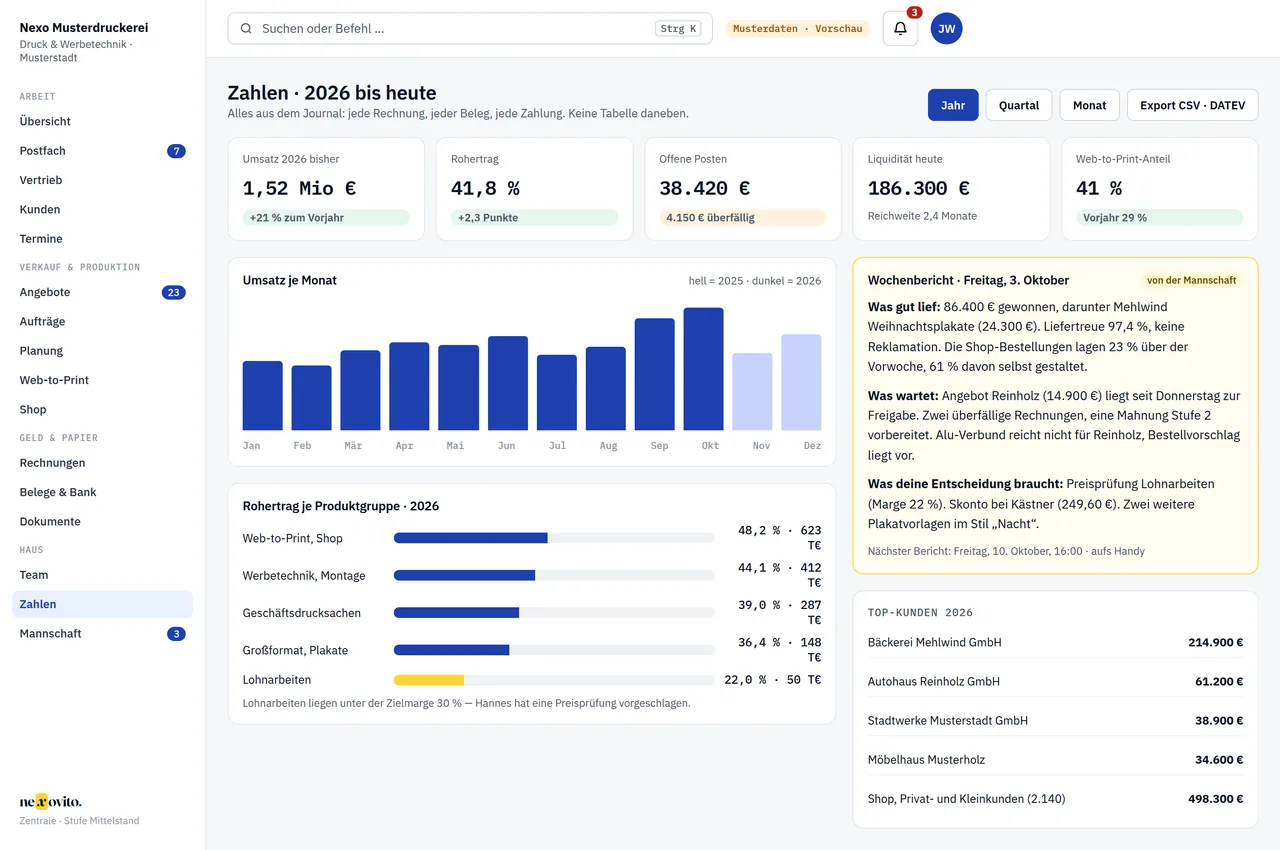Focus the search or command field
This screenshot has width=1280, height=850.
(x=470, y=28)
